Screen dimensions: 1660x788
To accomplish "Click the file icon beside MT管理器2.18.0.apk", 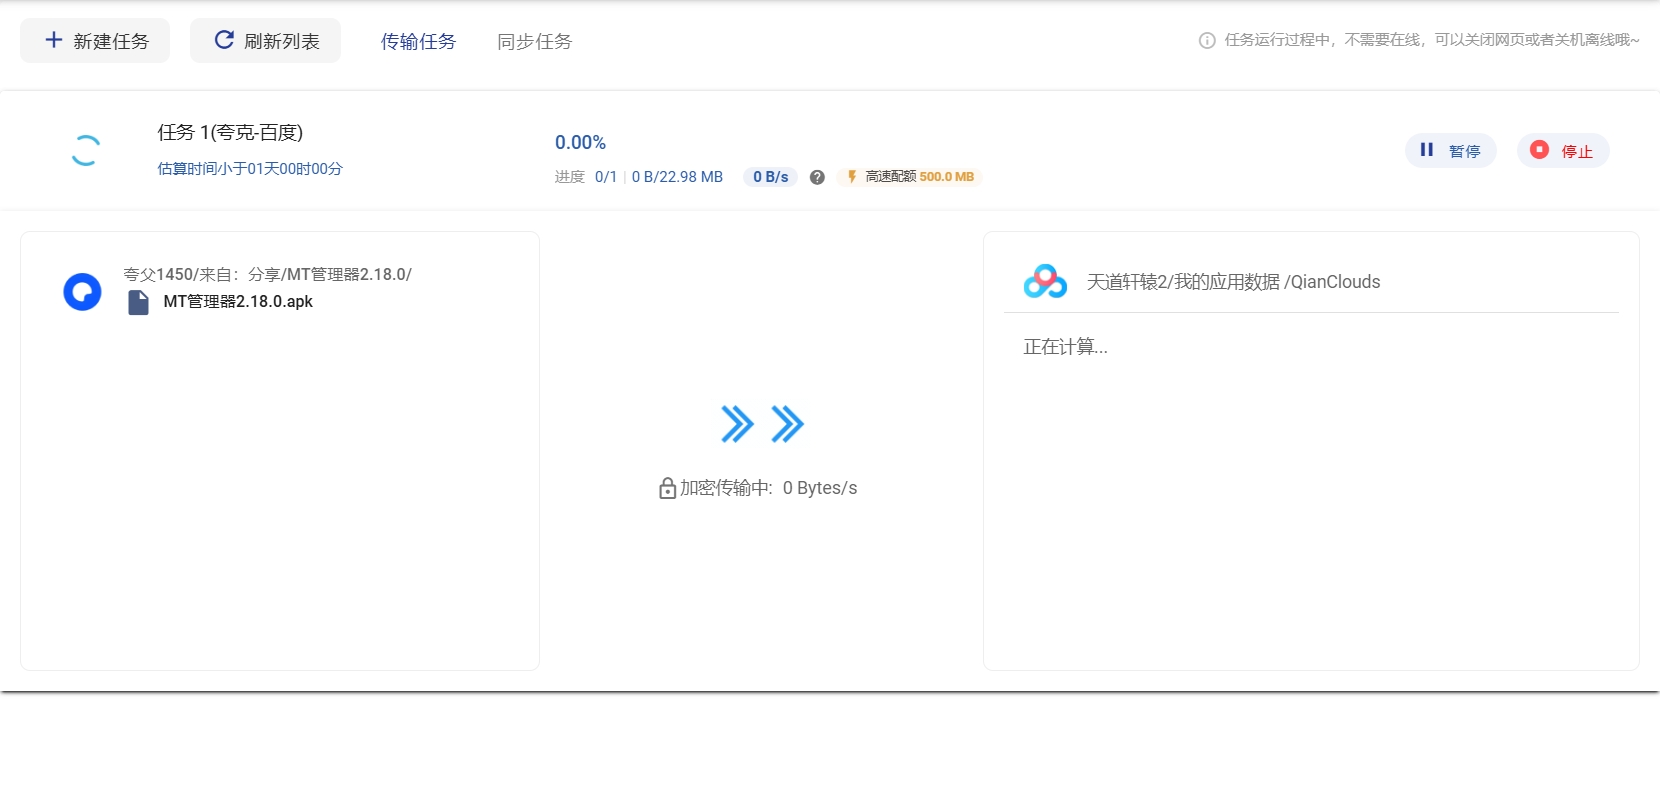I will [x=139, y=302].
